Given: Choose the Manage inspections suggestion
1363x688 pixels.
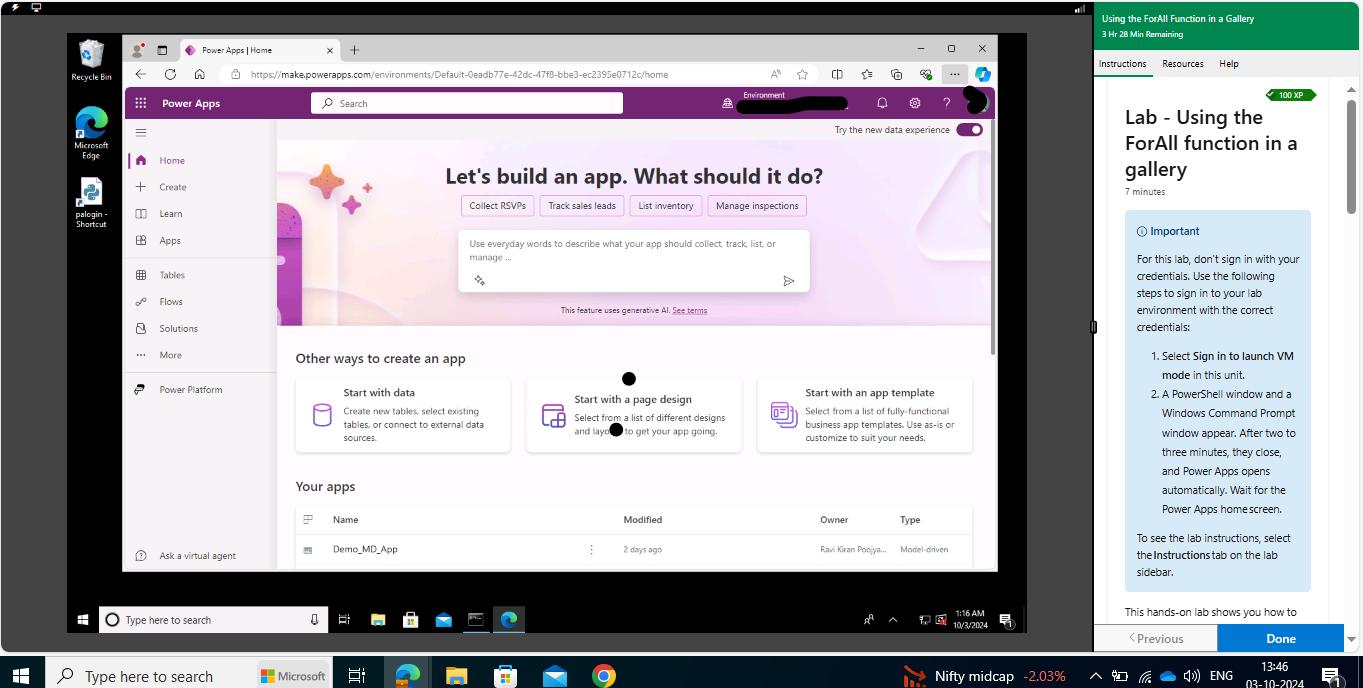Looking at the screenshot, I should pyautogui.click(x=757, y=206).
